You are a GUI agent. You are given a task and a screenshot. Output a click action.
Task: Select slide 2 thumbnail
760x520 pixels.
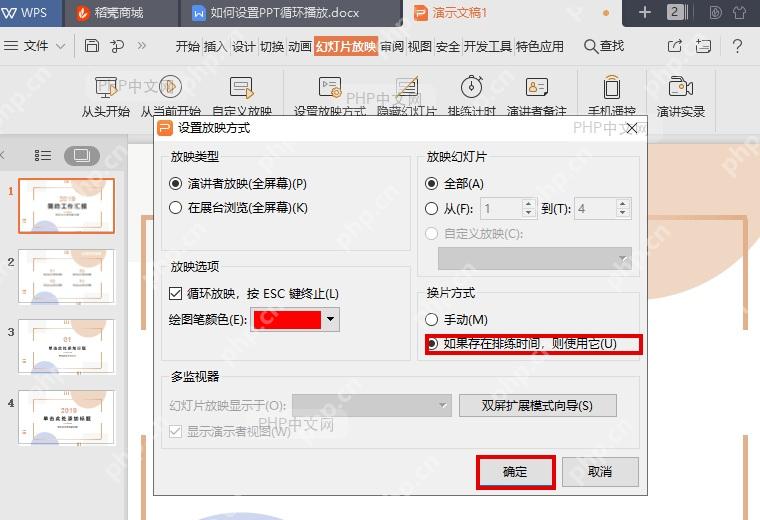point(66,276)
